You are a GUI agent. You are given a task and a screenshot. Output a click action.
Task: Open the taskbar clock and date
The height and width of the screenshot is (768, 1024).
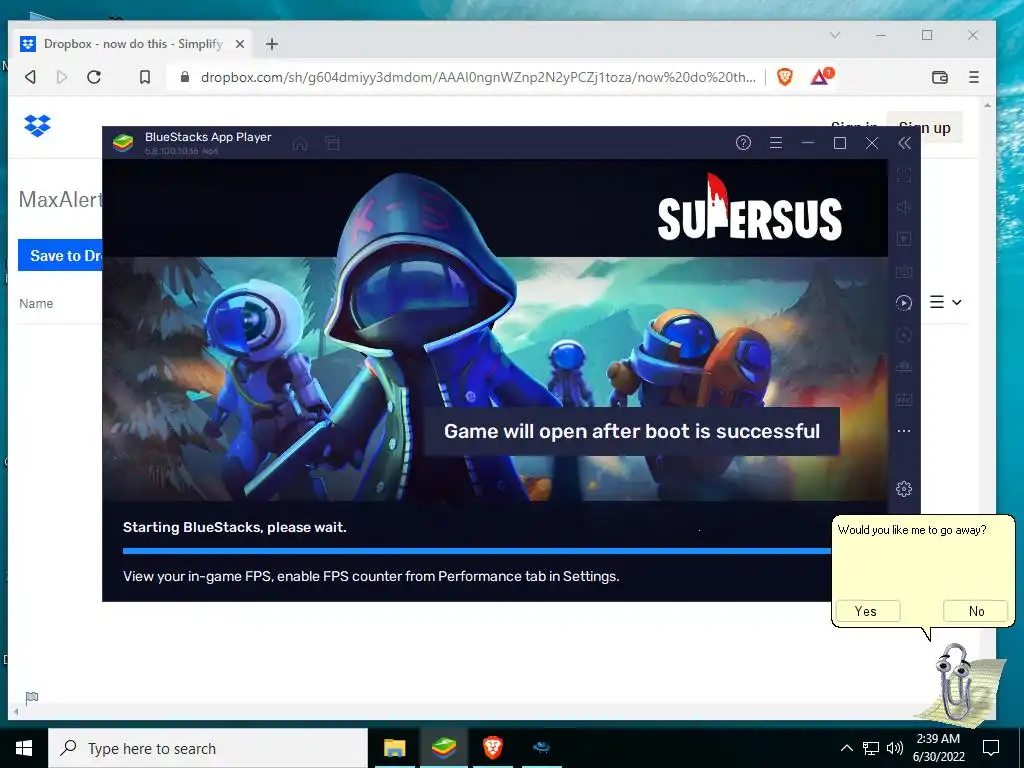938,748
